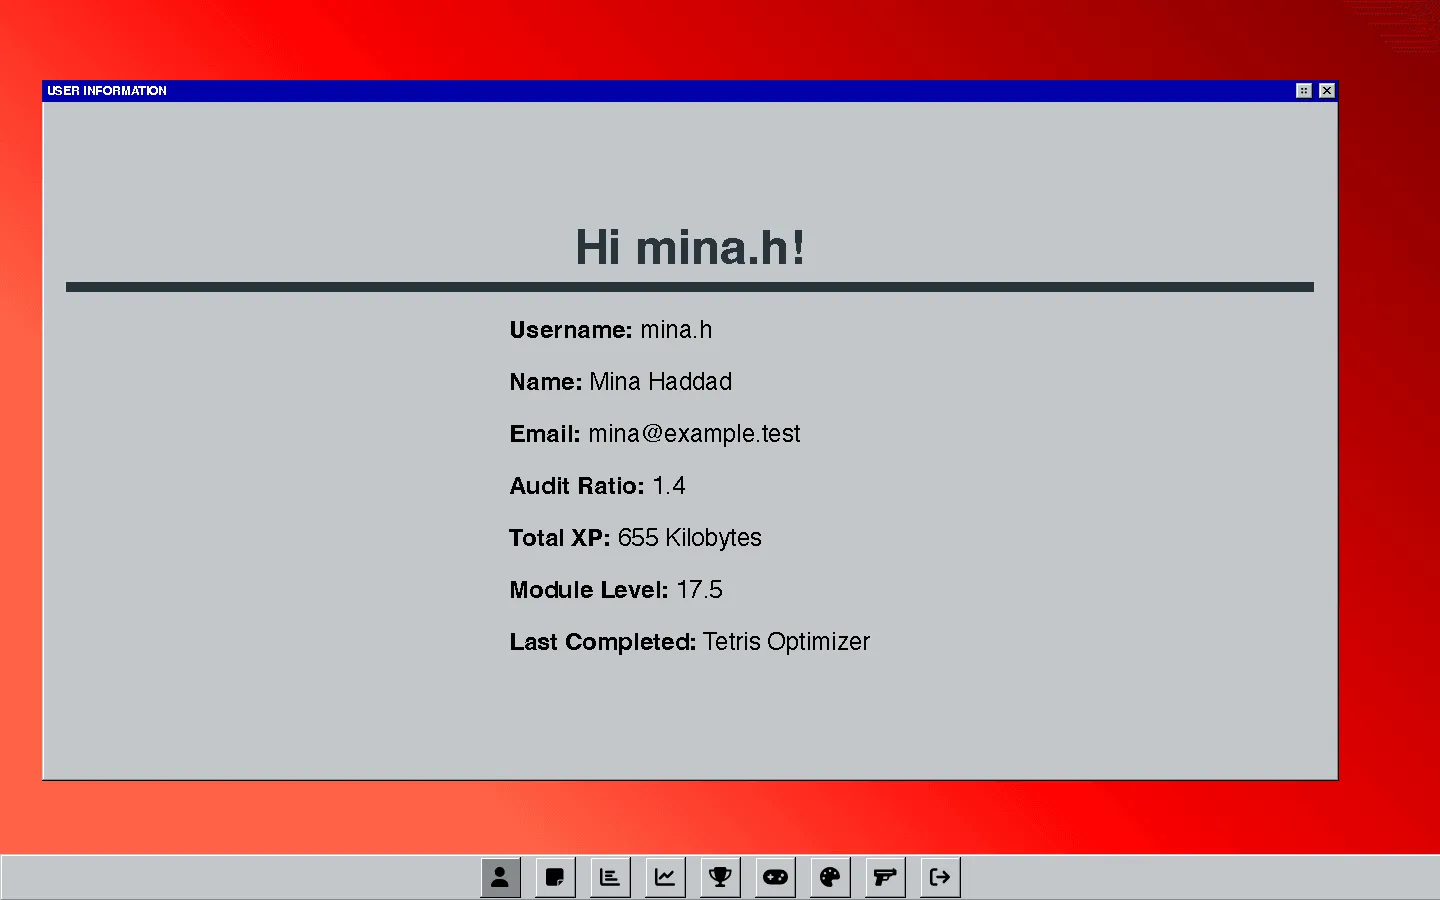1440x900 pixels.
Task: Click the 'Hi mina.h!' heading
Action: coord(690,247)
